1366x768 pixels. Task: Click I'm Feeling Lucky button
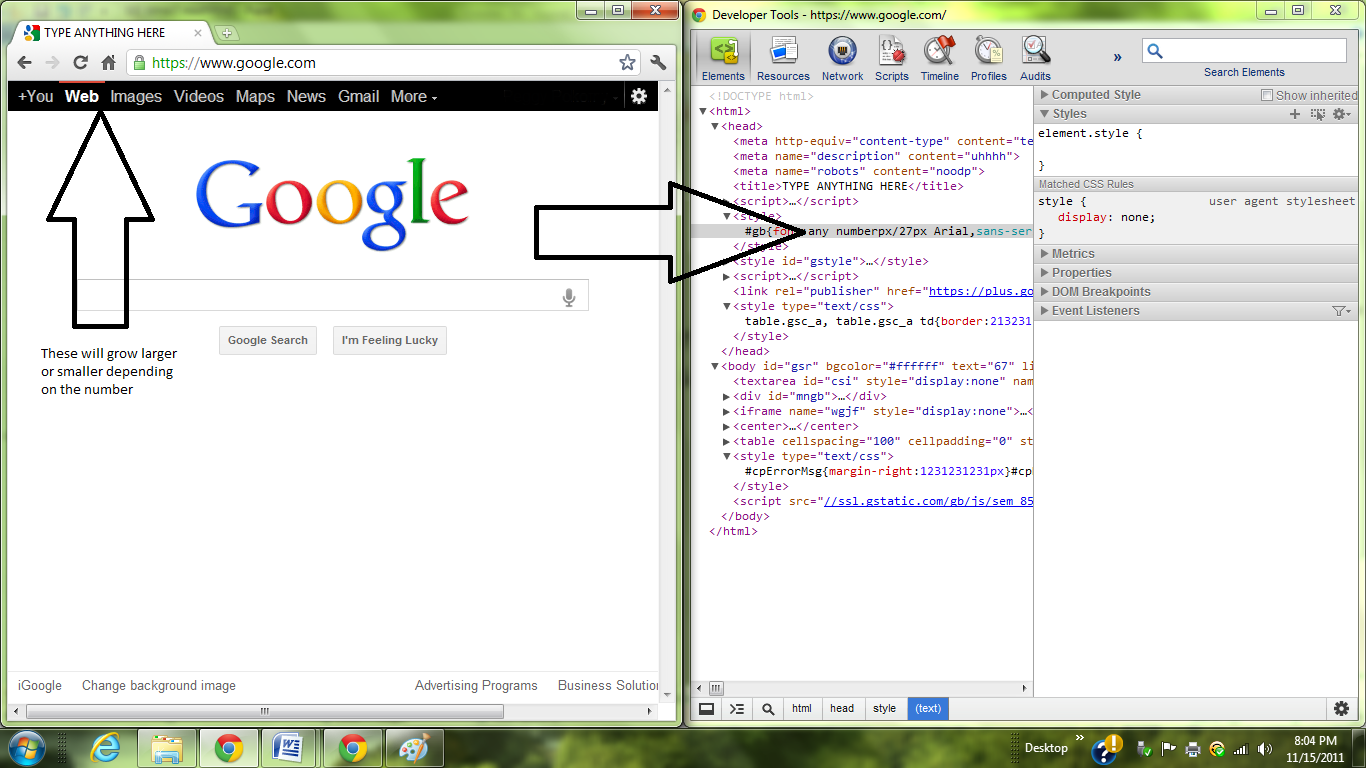[x=390, y=340]
